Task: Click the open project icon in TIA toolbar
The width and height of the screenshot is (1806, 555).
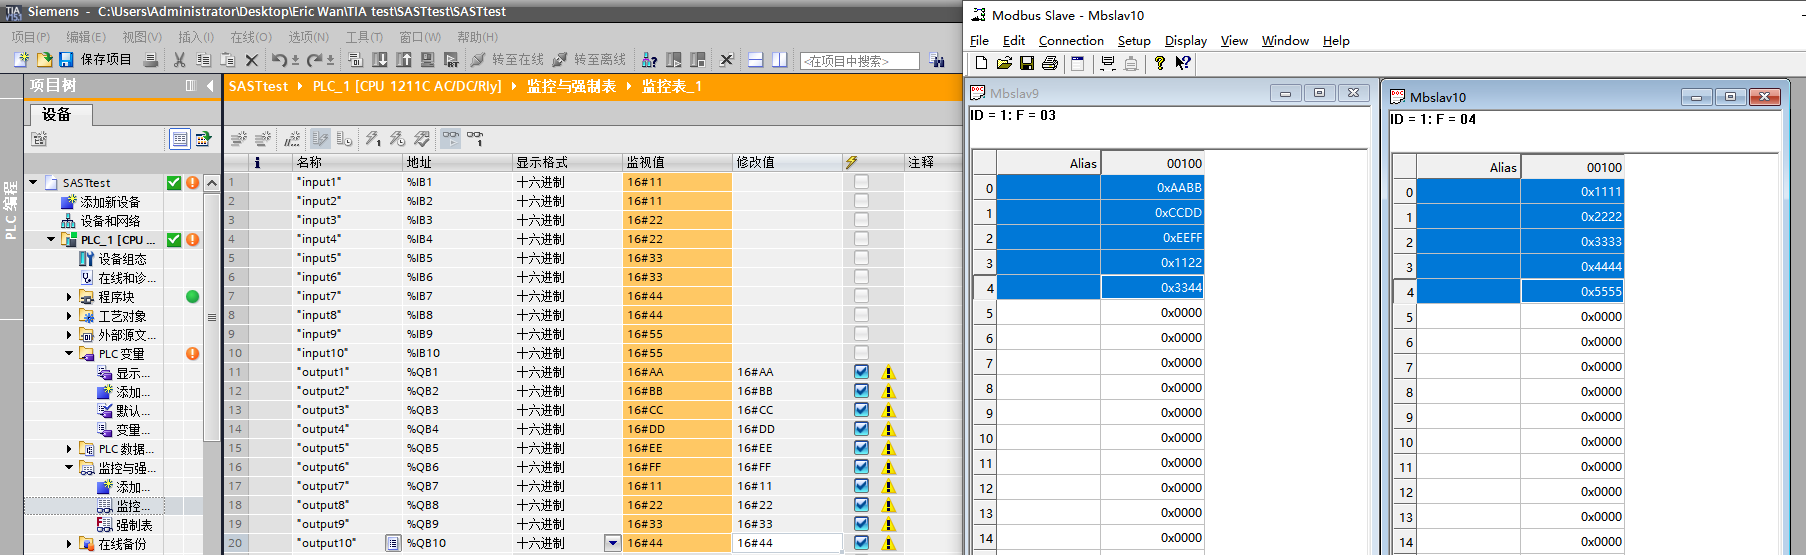Action: [44, 60]
